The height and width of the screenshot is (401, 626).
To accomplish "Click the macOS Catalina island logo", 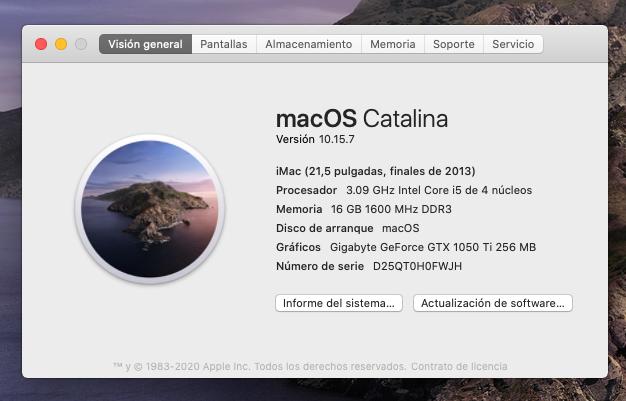I will click(x=150, y=208).
